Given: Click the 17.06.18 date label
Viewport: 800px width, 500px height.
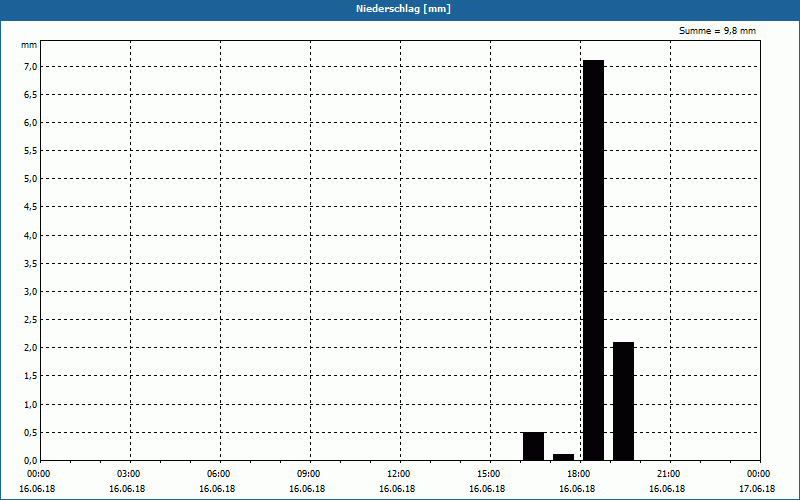Looking at the screenshot, I should coord(757,488).
